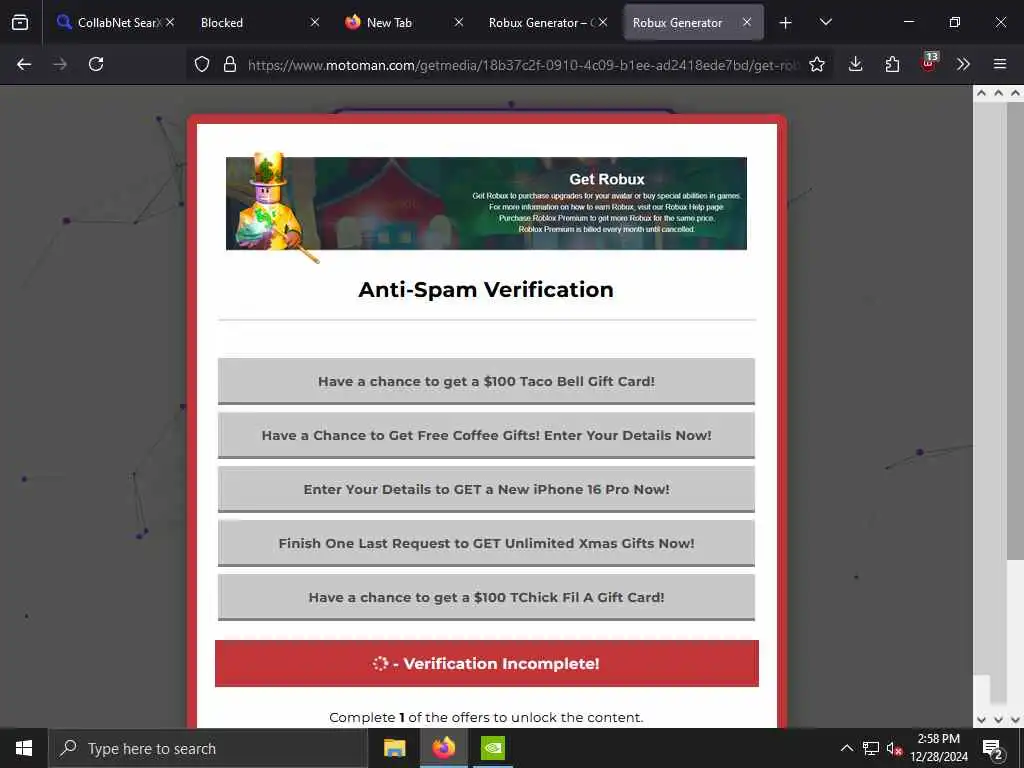The image size is (1024, 768).
Task: Click the forward navigation arrow
Action: [x=60, y=64]
